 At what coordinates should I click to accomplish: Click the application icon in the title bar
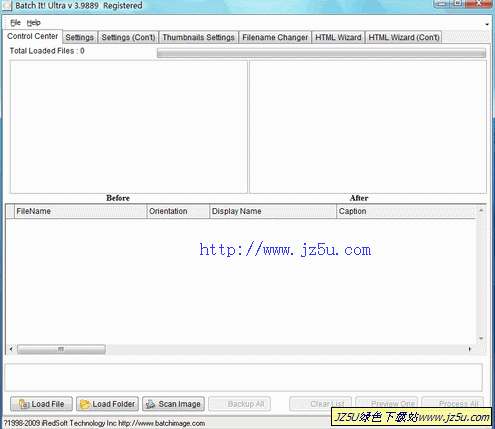click(7, 6)
